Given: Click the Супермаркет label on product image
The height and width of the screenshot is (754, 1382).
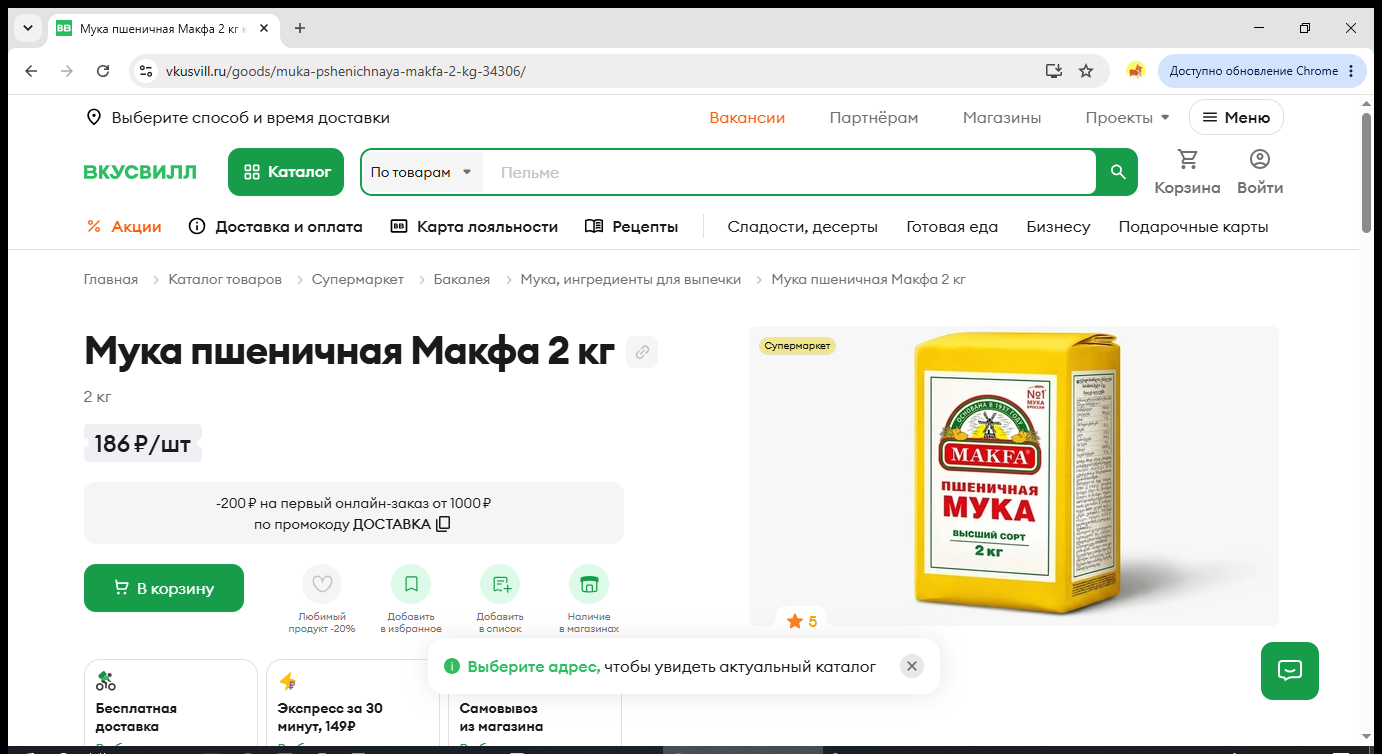Looking at the screenshot, I should pos(797,346).
